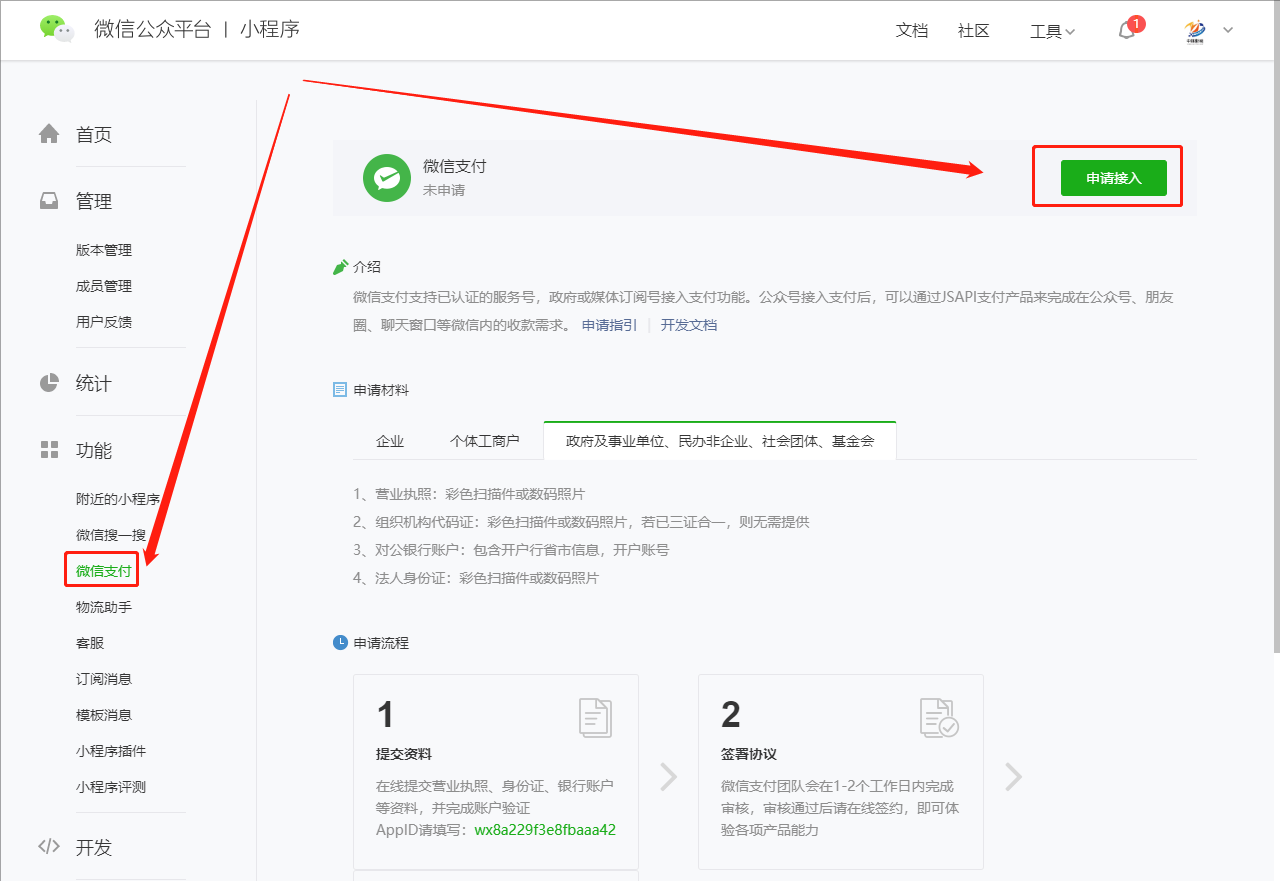Switch to the 个体工商户 tab
The width and height of the screenshot is (1280, 881).
point(485,441)
